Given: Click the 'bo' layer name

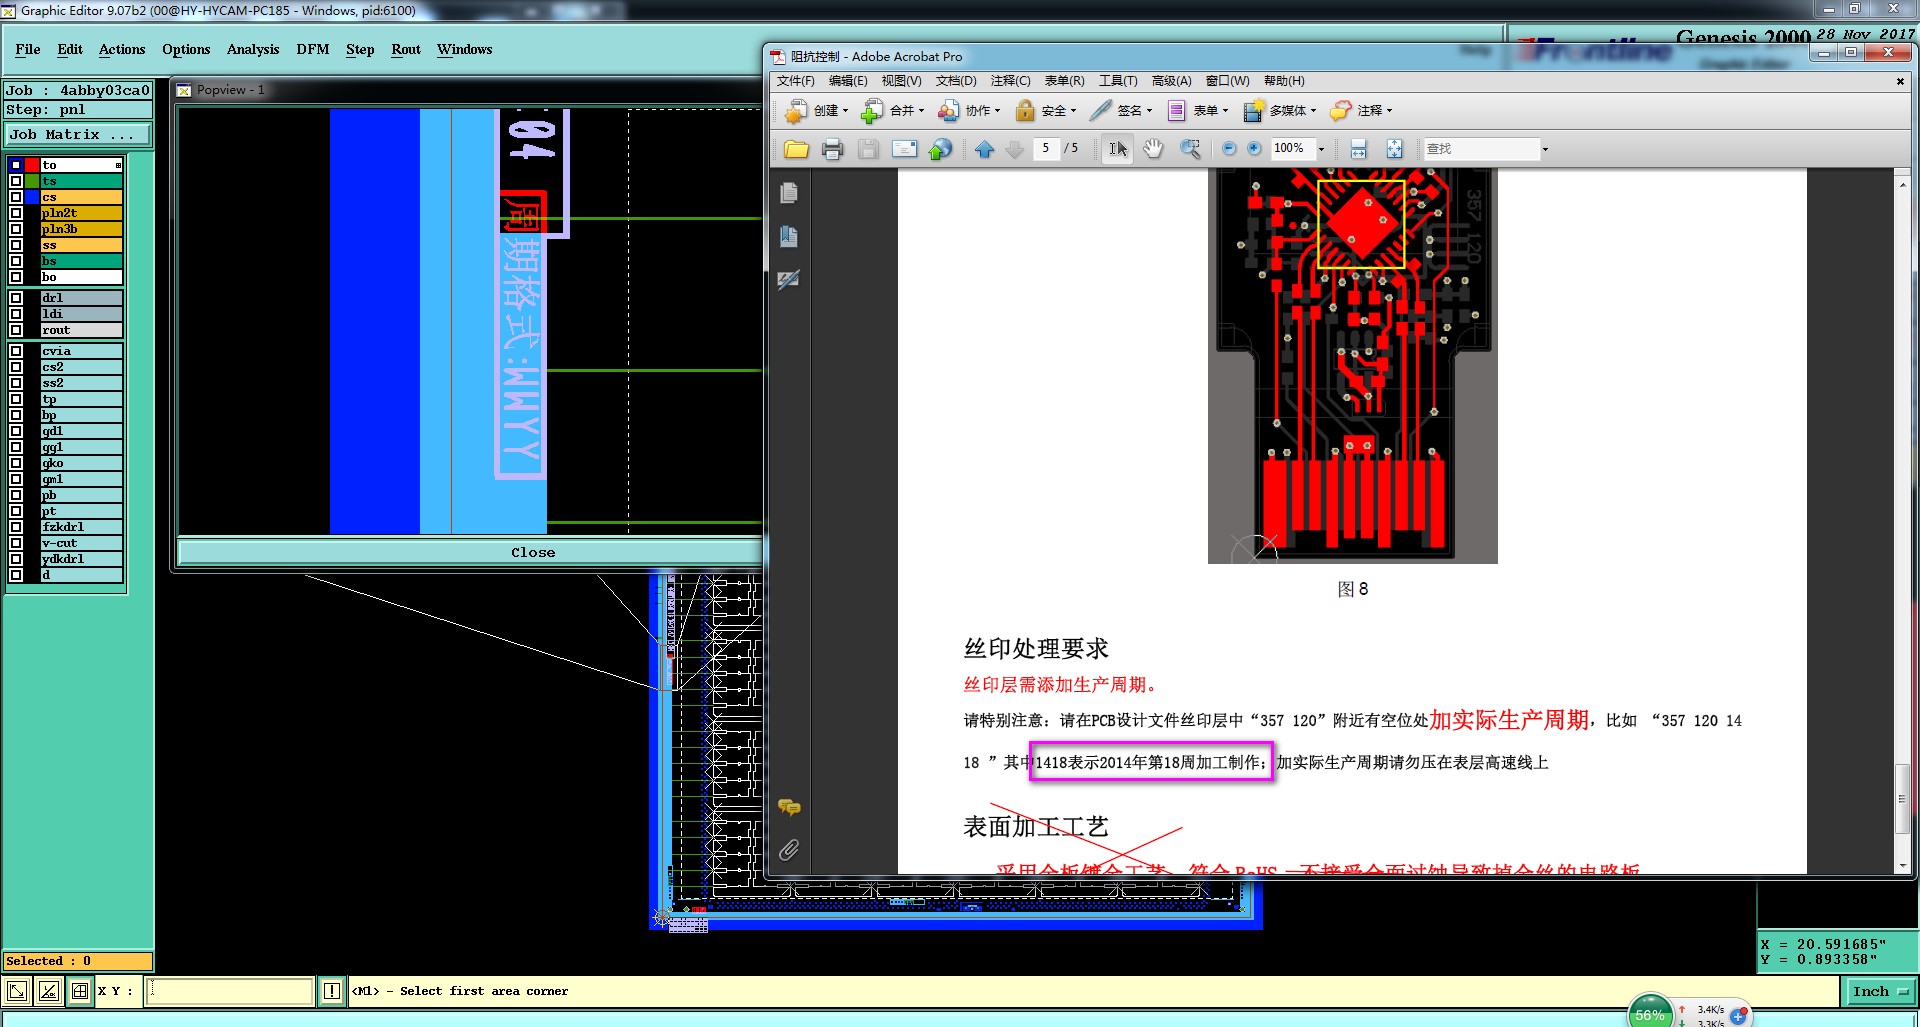Looking at the screenshot, I should tap(81, 277).
